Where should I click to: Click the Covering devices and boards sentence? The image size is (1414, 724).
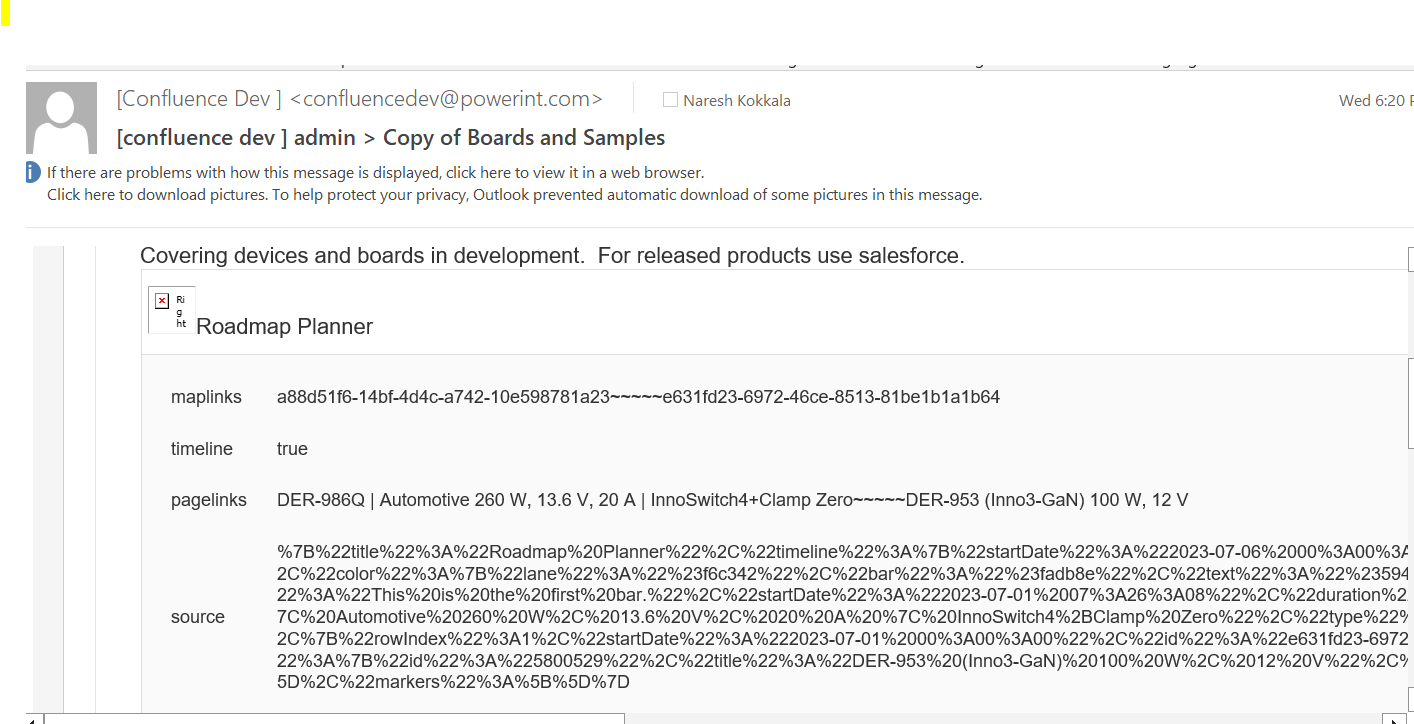(x=552, y=256)
